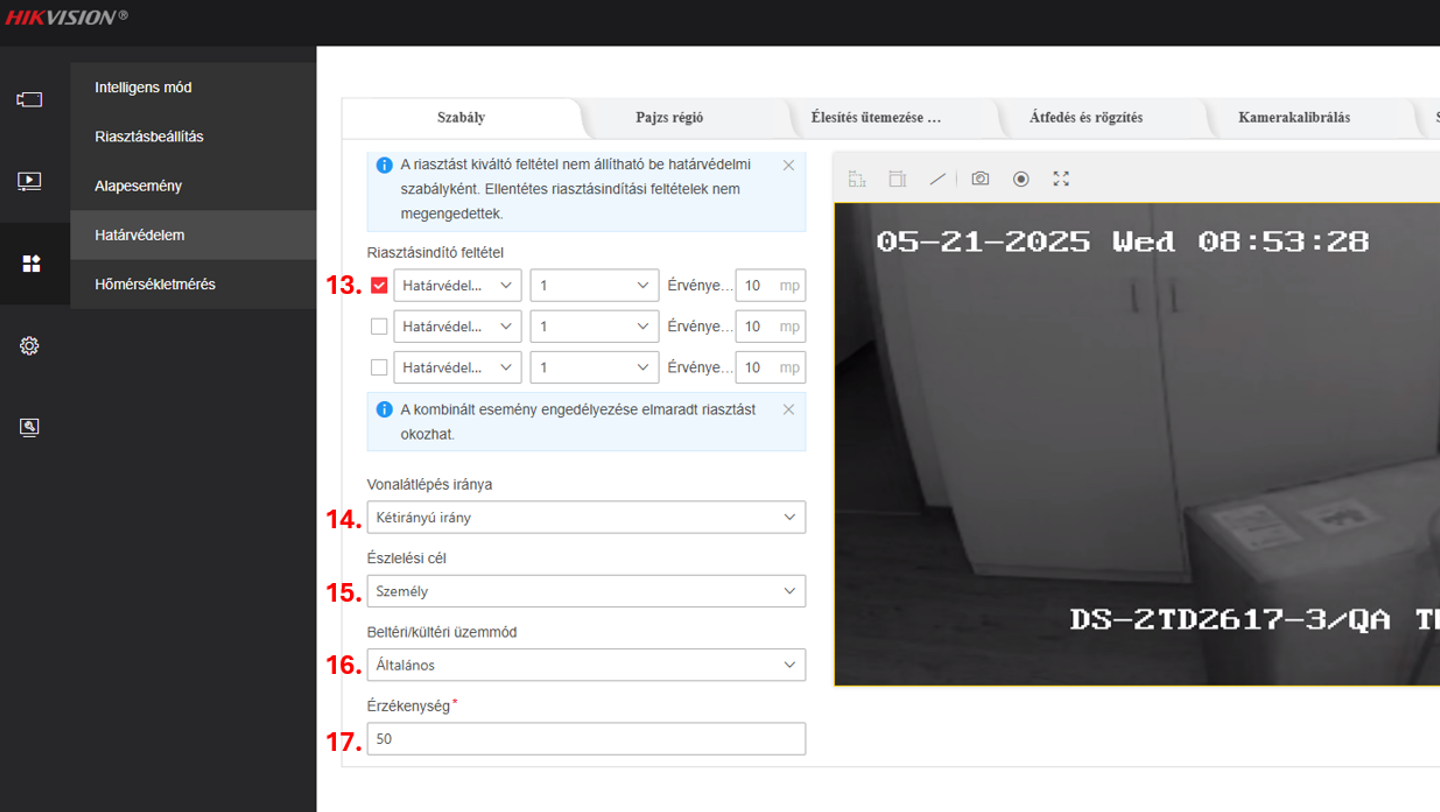Capture a snapshot with camera icon
Image resolution: width=1440 pixels, height=812 pixels.
[980, 179]
